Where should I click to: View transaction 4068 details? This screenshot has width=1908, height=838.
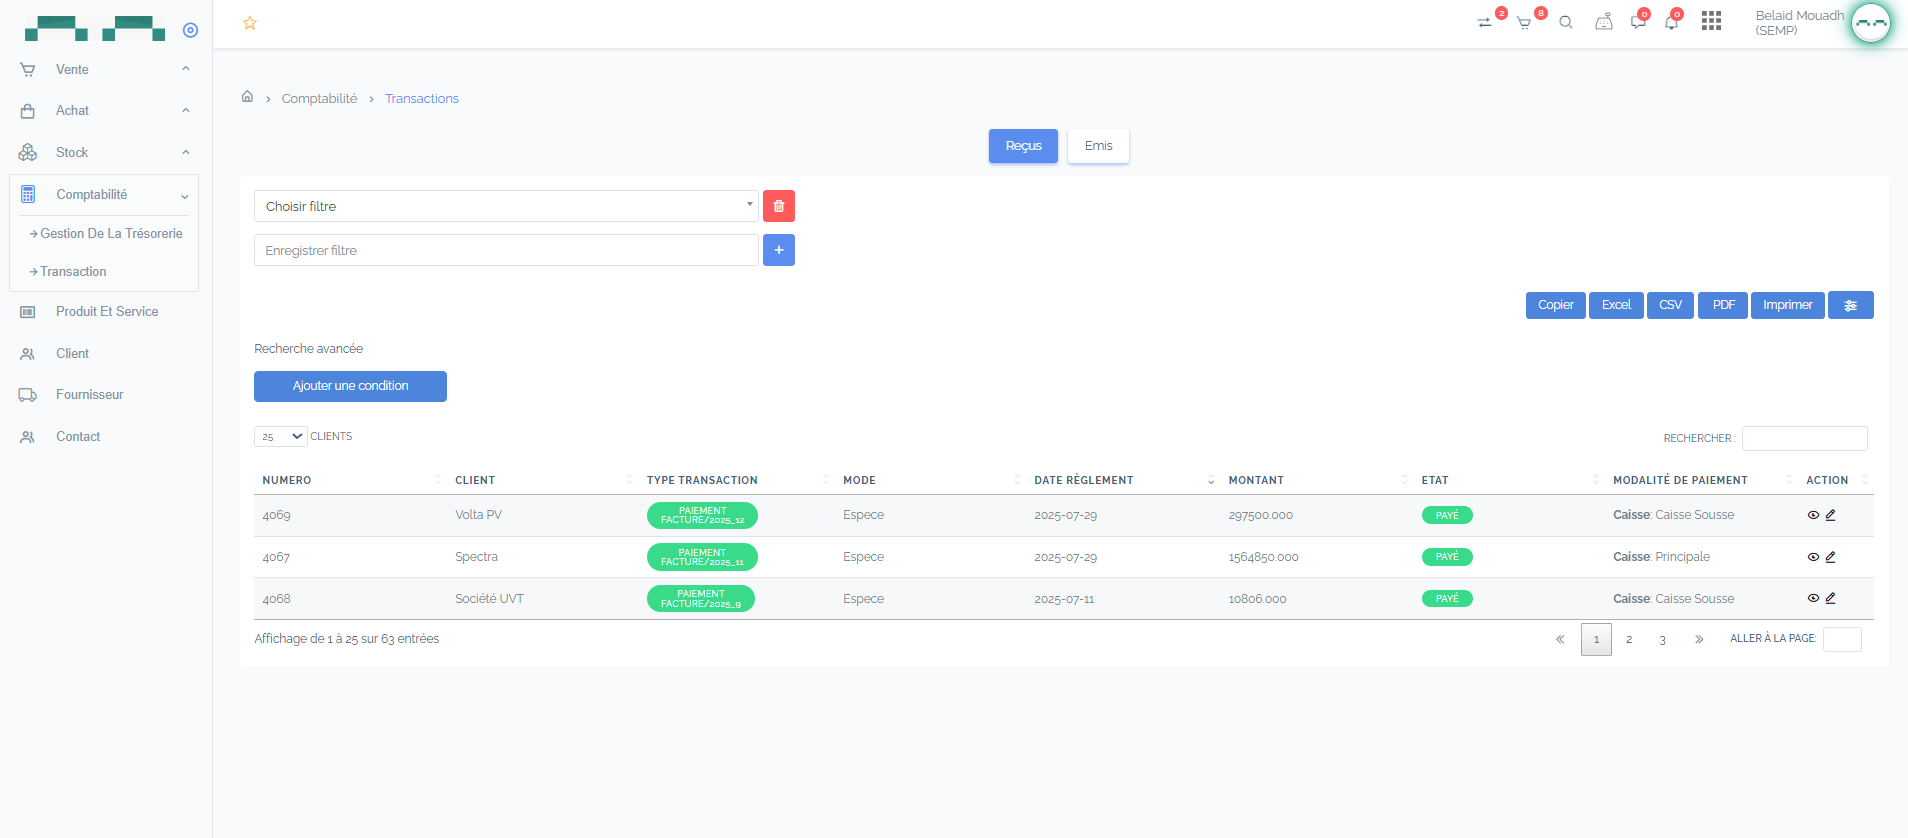(x=1813, y=598)
